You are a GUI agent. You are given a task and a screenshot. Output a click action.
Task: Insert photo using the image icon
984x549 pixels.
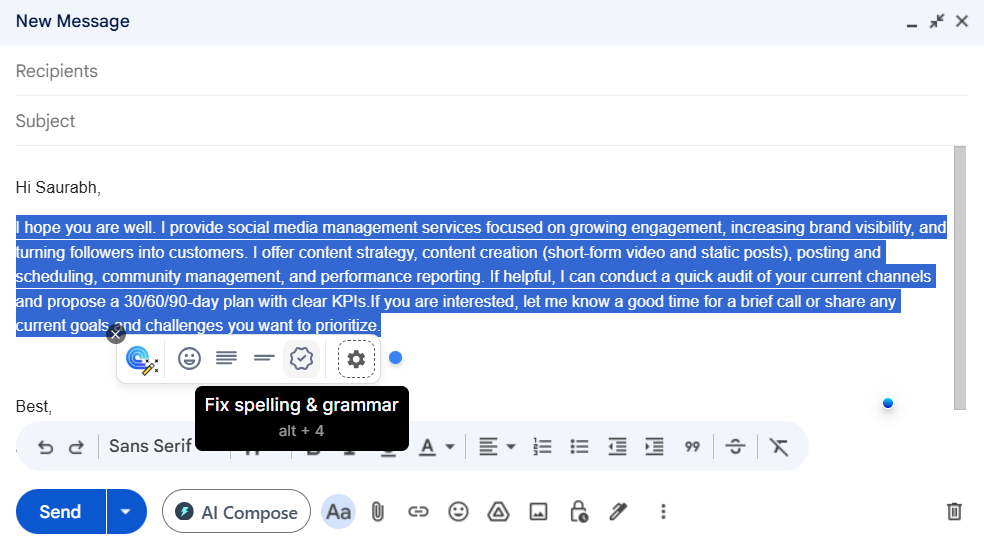538,512
